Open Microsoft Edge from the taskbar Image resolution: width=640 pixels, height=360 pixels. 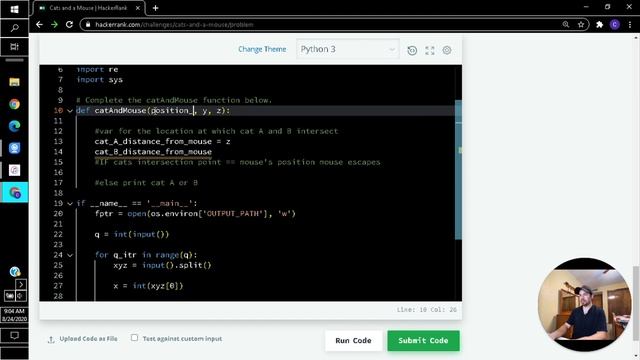pos(14,126)
